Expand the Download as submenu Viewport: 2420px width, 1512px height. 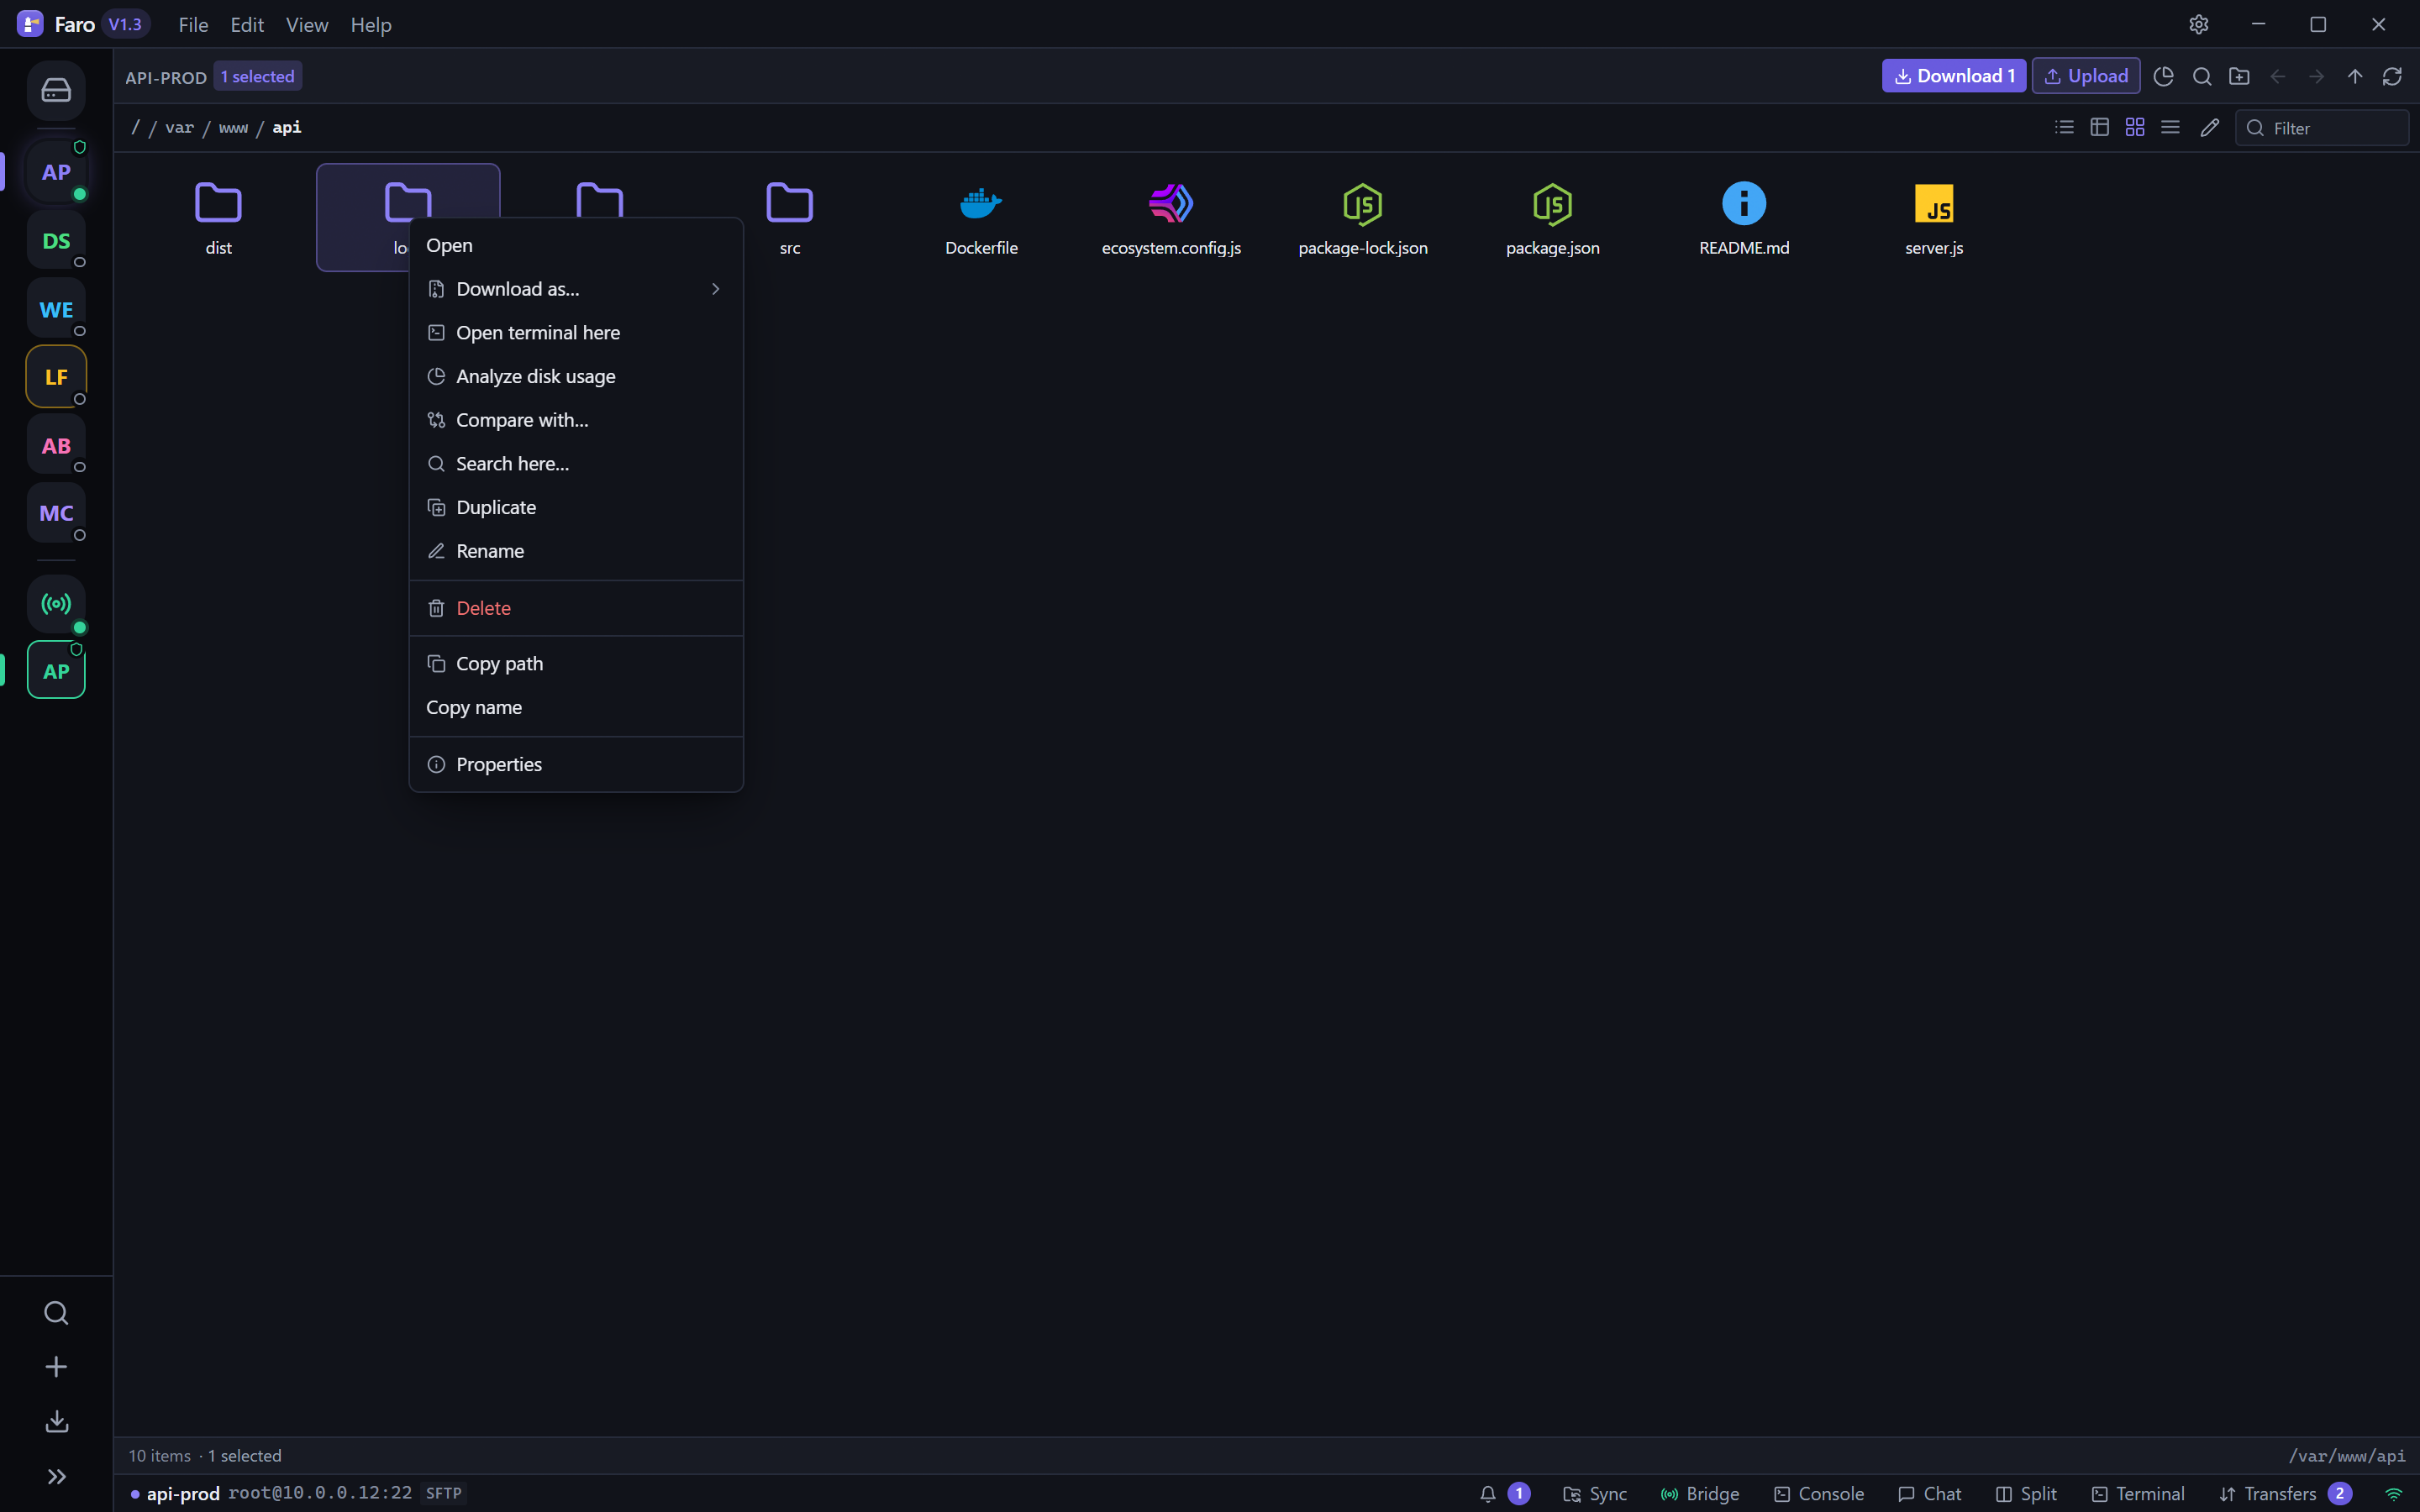pos(576,289)
